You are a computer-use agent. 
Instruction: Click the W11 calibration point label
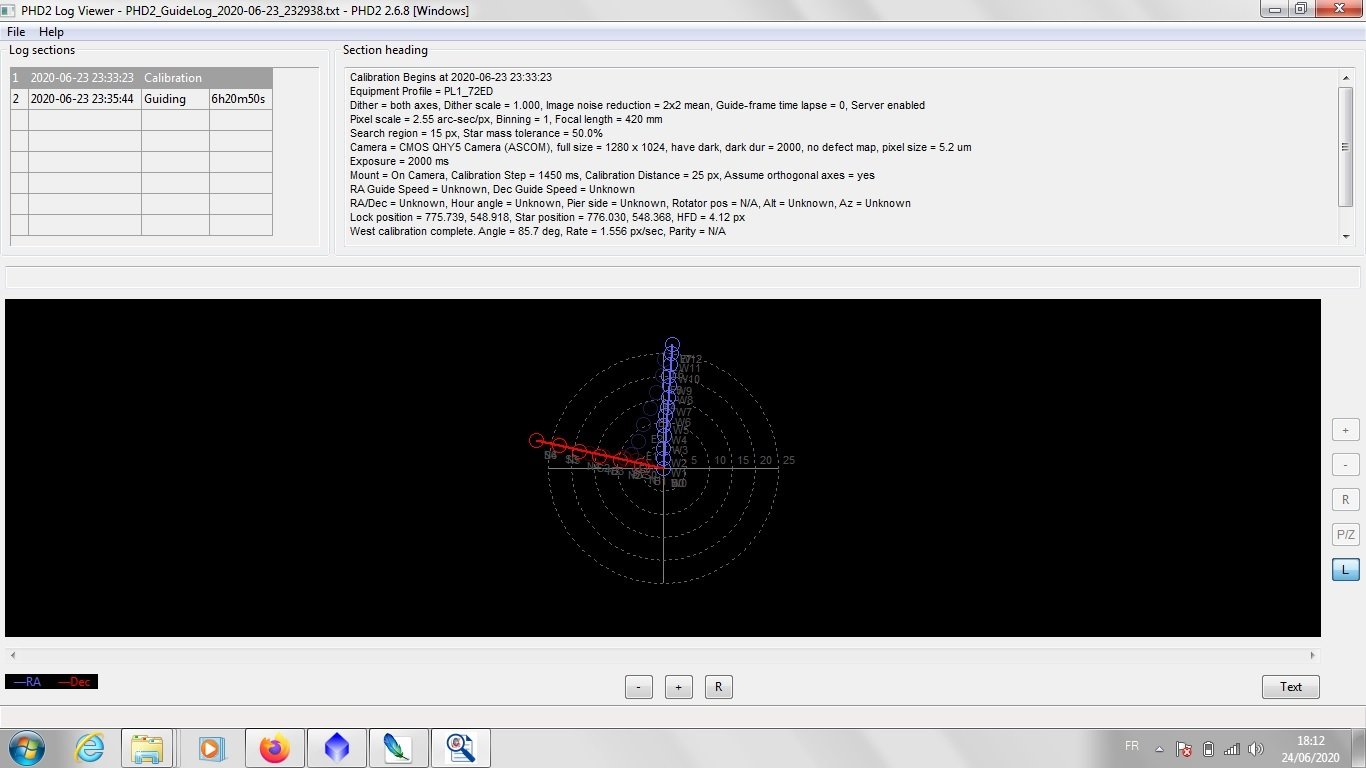pyautogui.click(x=691, y=368)
